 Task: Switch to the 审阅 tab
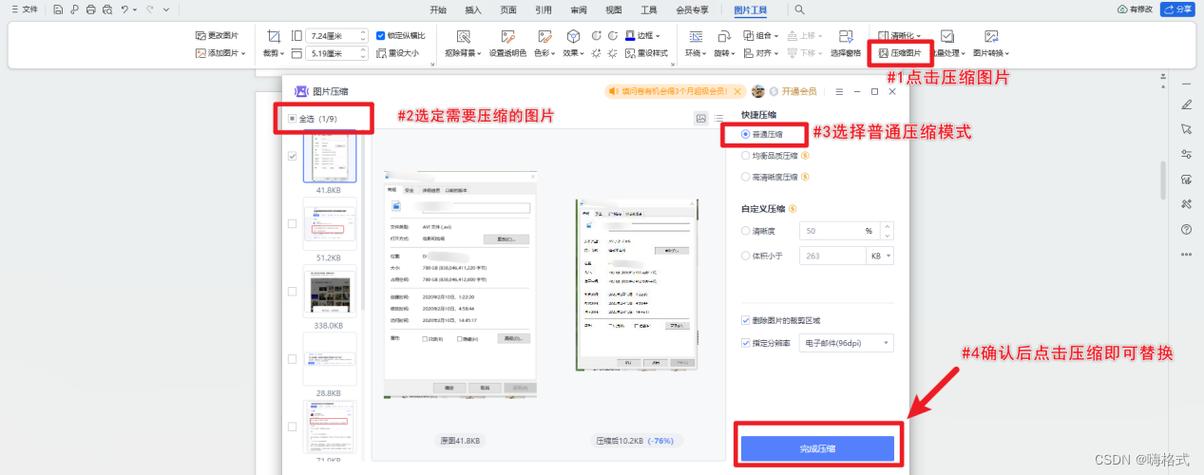pyautogui.click(x=578, y=10)
